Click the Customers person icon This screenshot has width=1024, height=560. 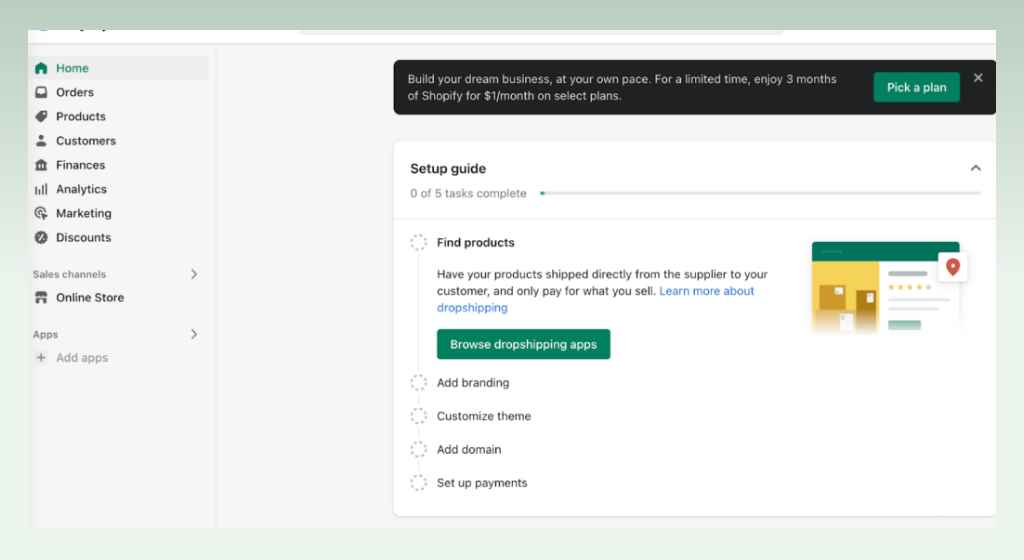point(41,140)
